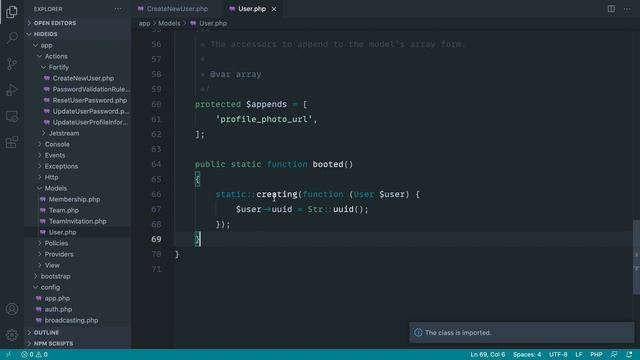Open the notifications bell in status bar
Viewport: 640px width, 360px height.
click(x=629, y=354)
